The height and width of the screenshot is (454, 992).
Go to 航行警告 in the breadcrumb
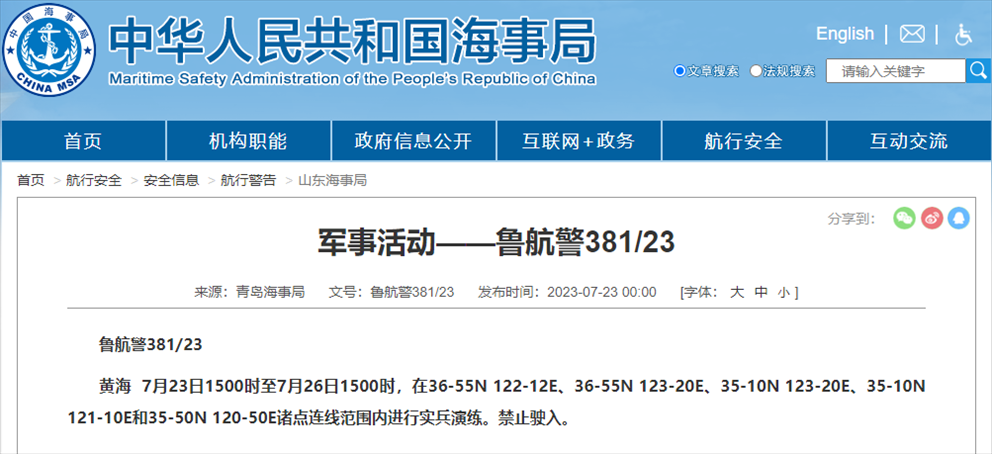coord(248,180)
